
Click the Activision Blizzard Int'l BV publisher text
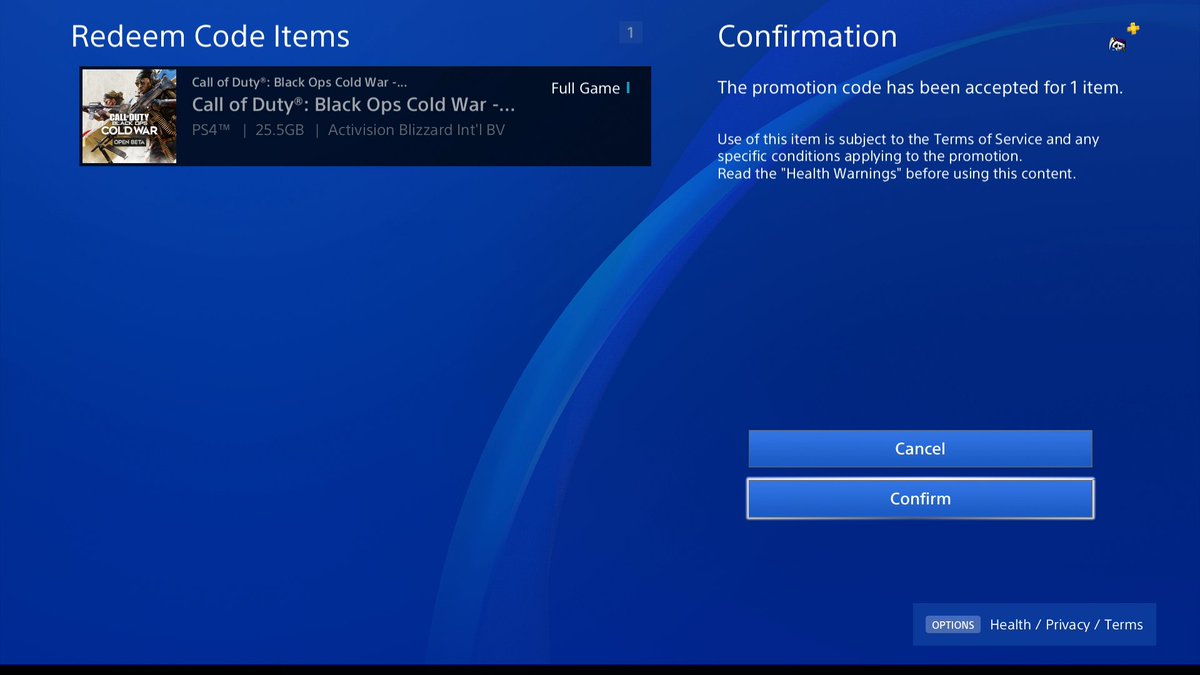pyautogui.click(x=416, y=130)
